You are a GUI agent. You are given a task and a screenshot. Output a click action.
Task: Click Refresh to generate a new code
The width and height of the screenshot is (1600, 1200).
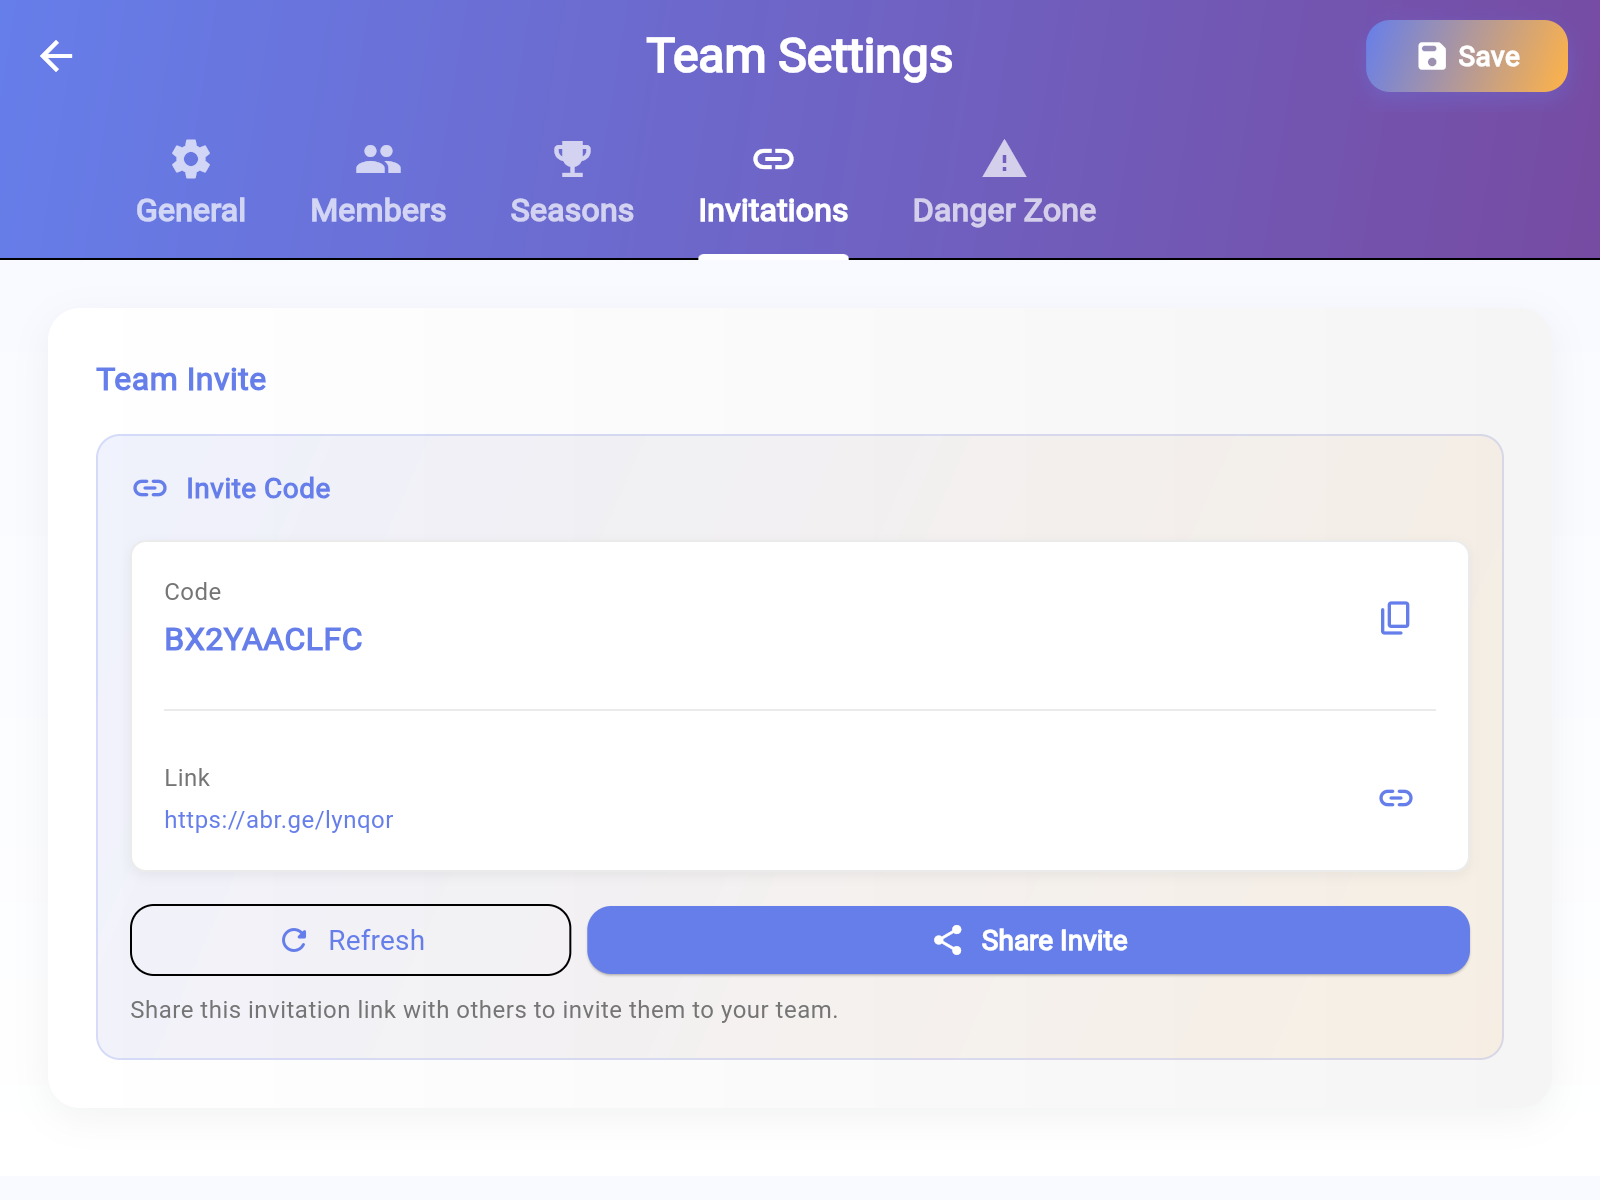[350, 940]
